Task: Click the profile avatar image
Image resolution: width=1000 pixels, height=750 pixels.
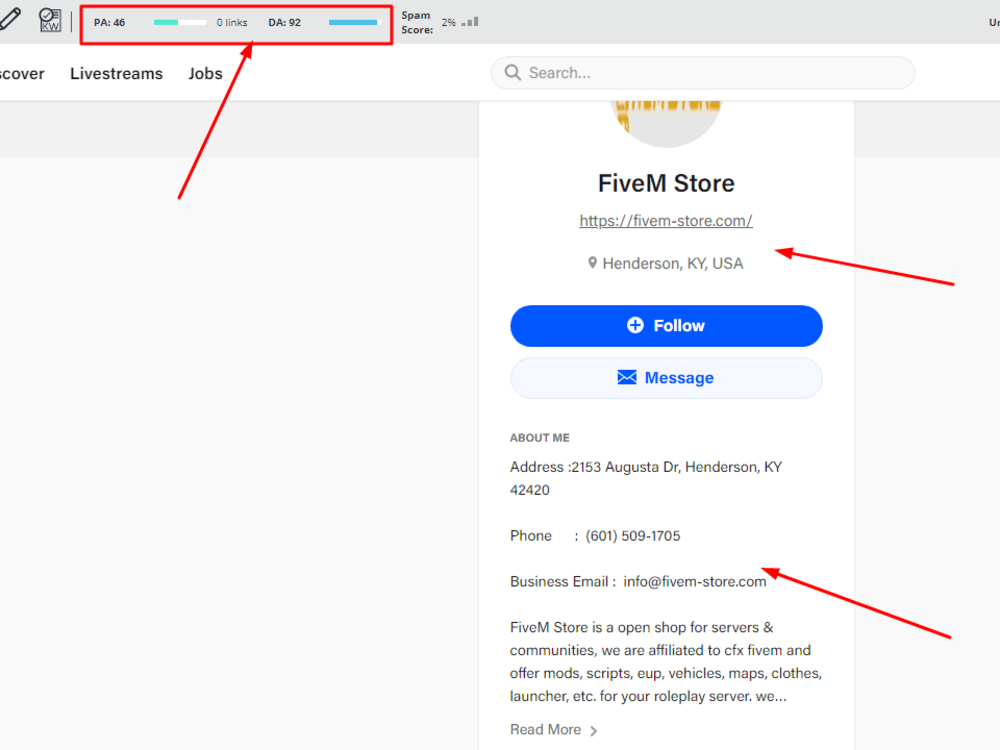Action: pos(666,122)
